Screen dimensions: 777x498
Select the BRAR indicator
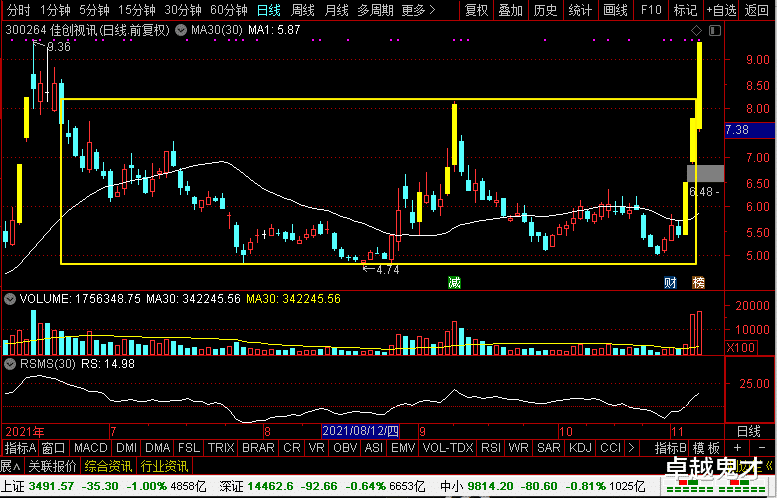coord(258,448)
